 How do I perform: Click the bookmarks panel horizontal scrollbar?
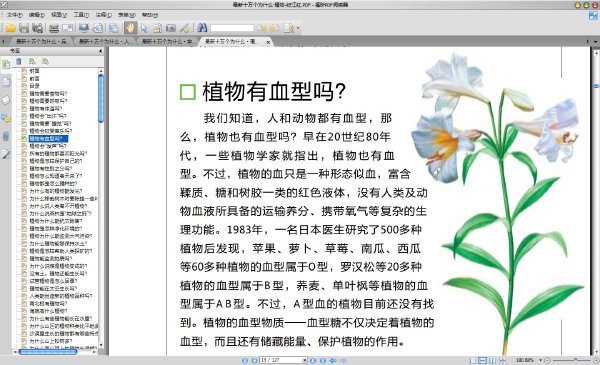point(56,352)
